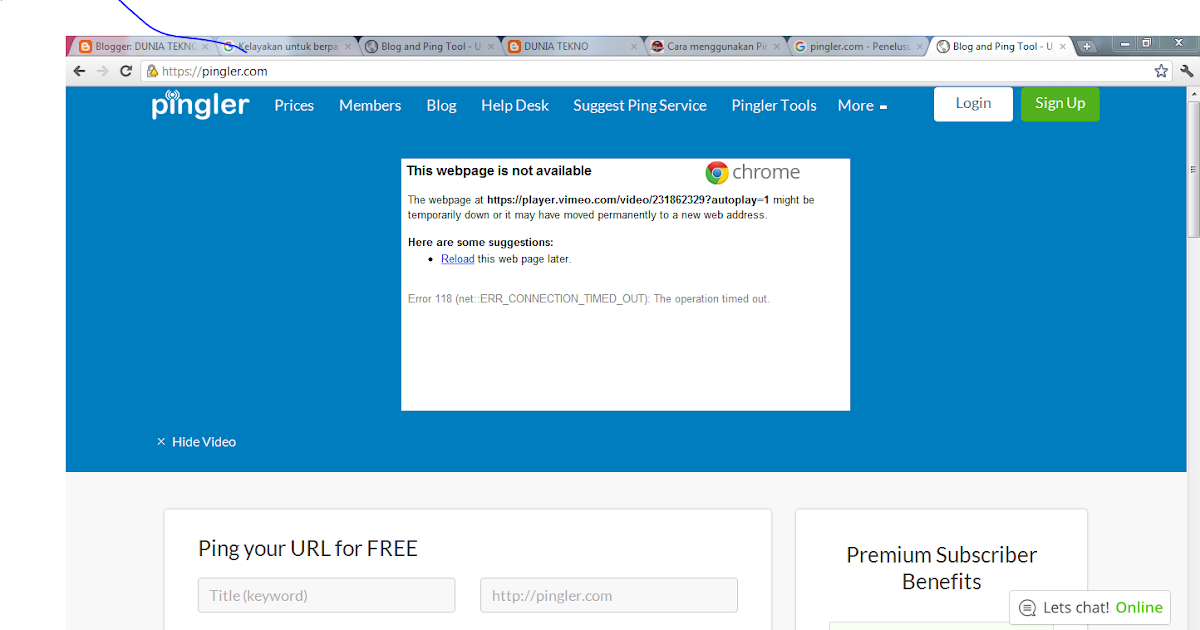Click the 'Ping your URL for FREE' heading

[x=308, y=548]
